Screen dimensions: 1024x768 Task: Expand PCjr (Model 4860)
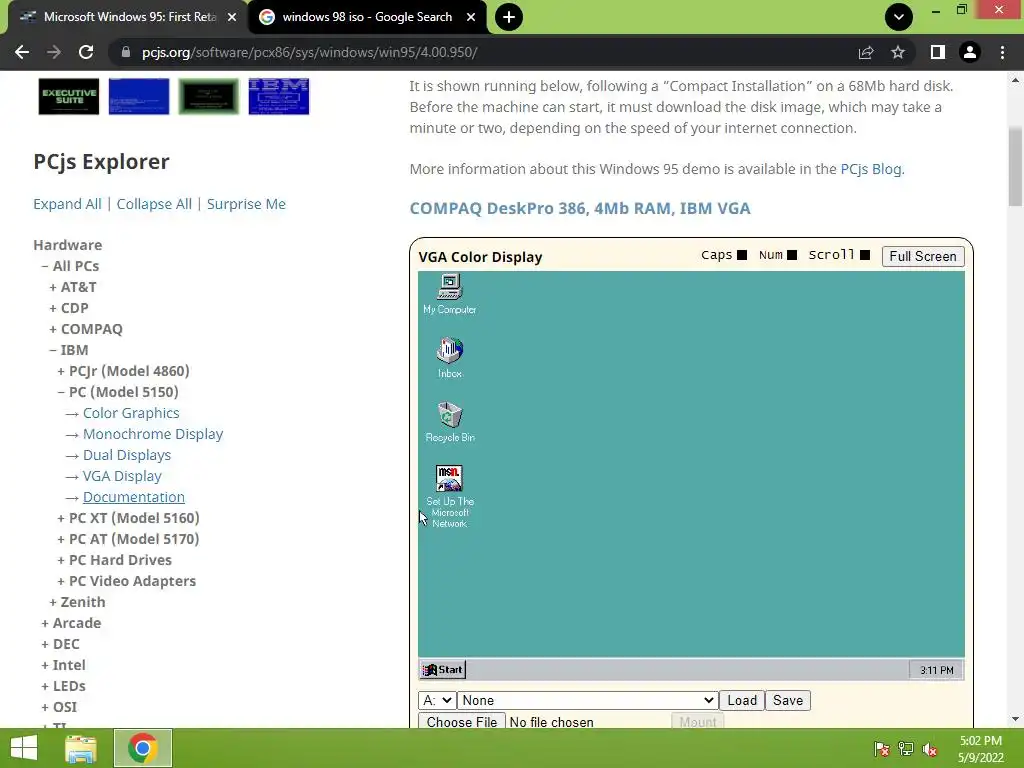click(x=123, y=371)
